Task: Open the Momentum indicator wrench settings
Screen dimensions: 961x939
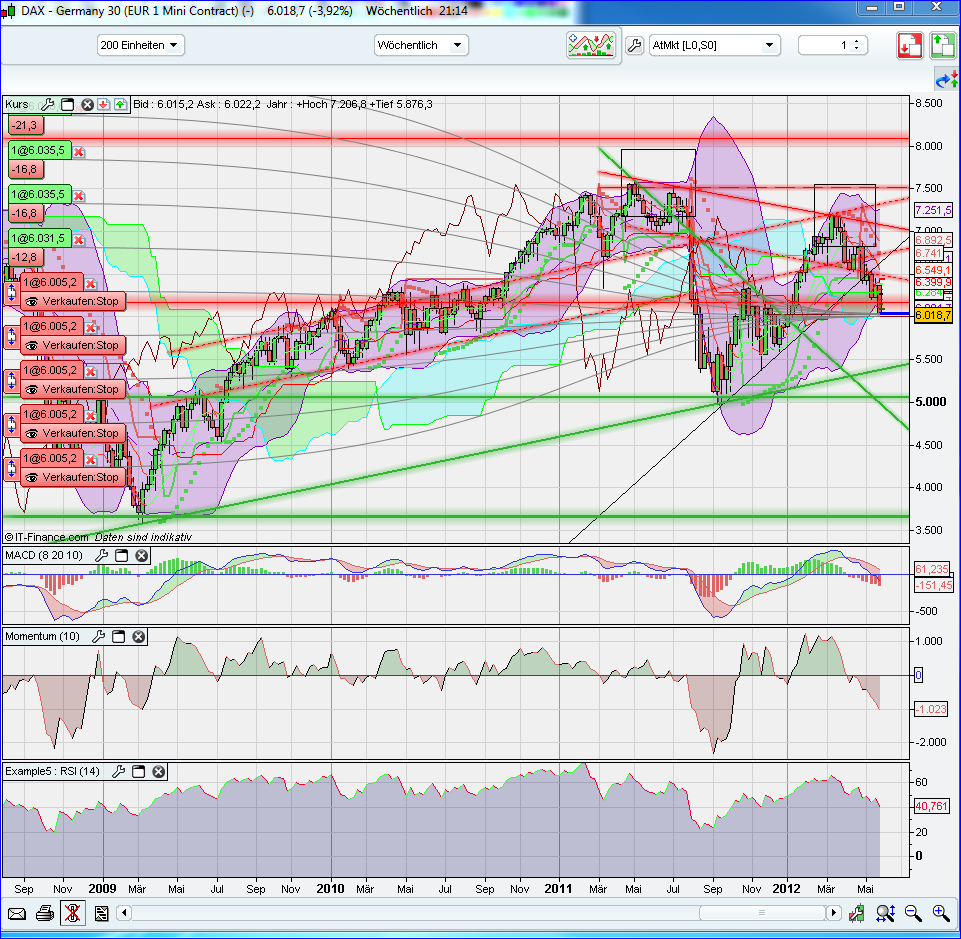Action: click(98, 636)
